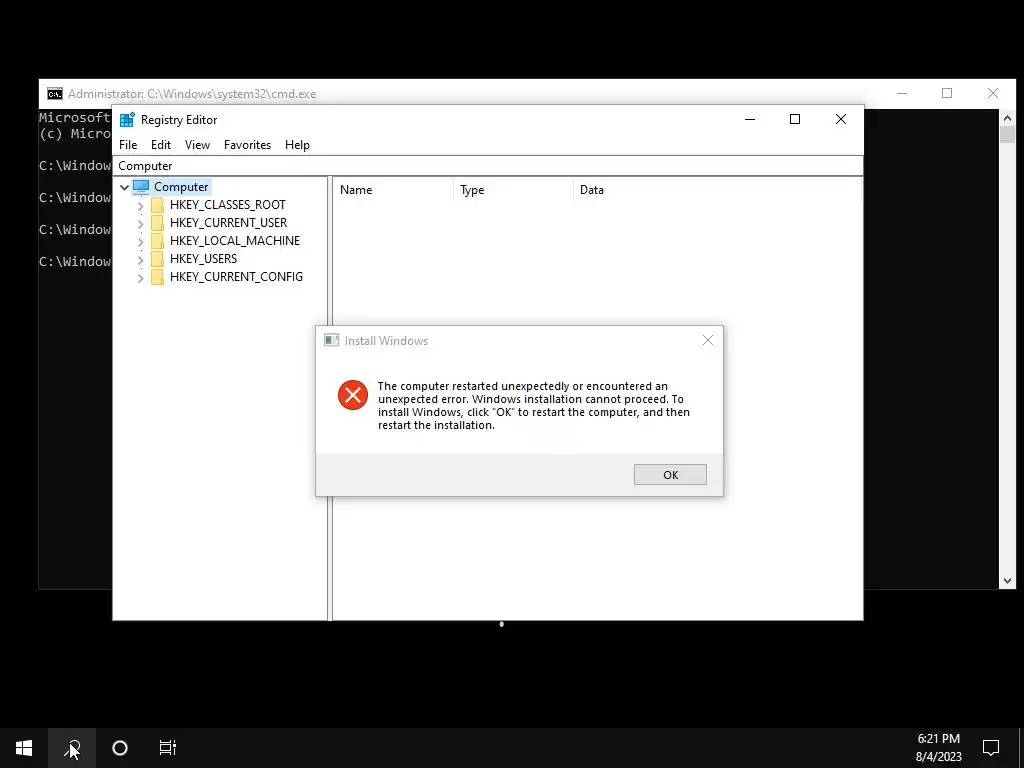This screenshot has height=768, width=1024.
Task: Expand the HKEY_CURRENT_CONFIG key
Action: [140, 278]
